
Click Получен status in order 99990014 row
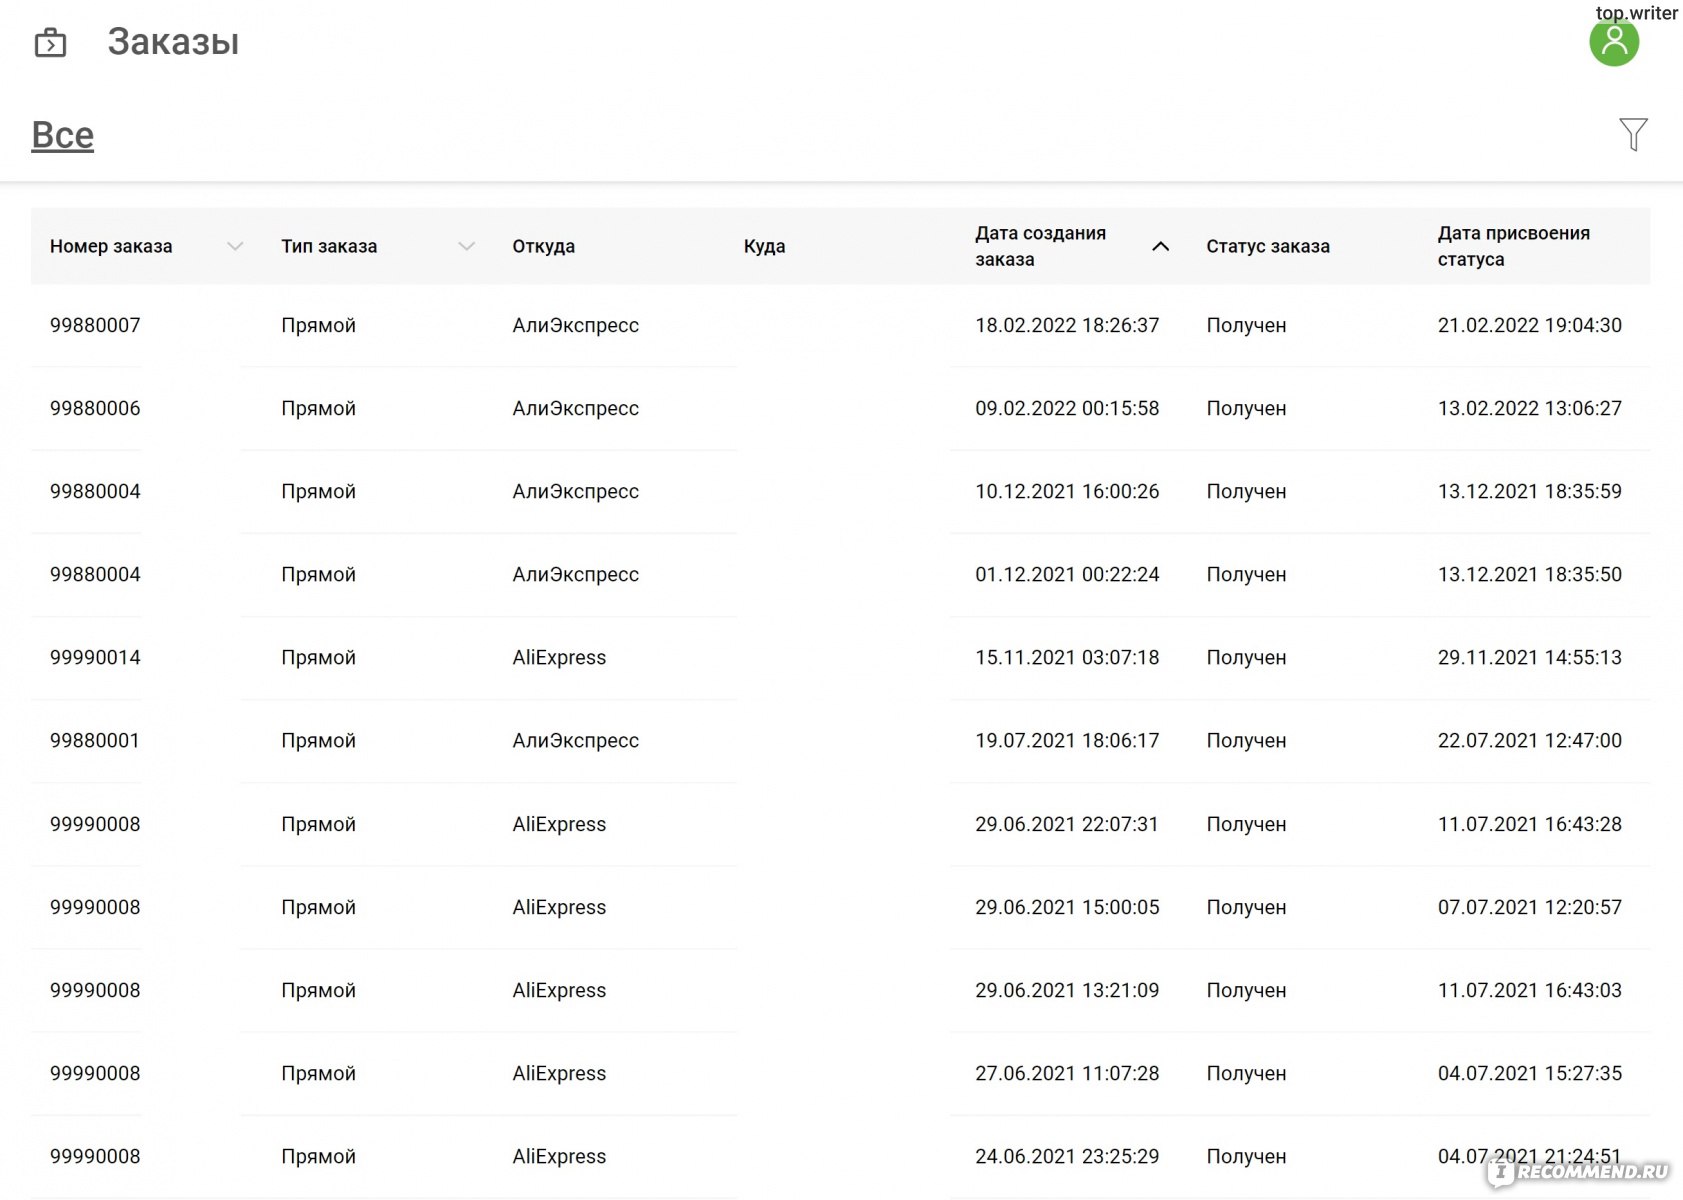click(1246, 657)
